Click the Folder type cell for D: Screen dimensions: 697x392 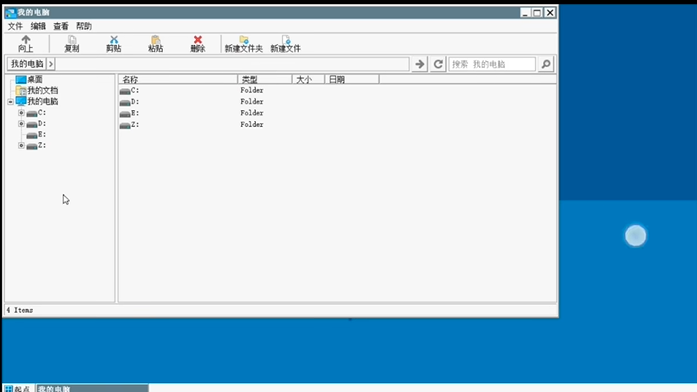click(x=252, y=102)
